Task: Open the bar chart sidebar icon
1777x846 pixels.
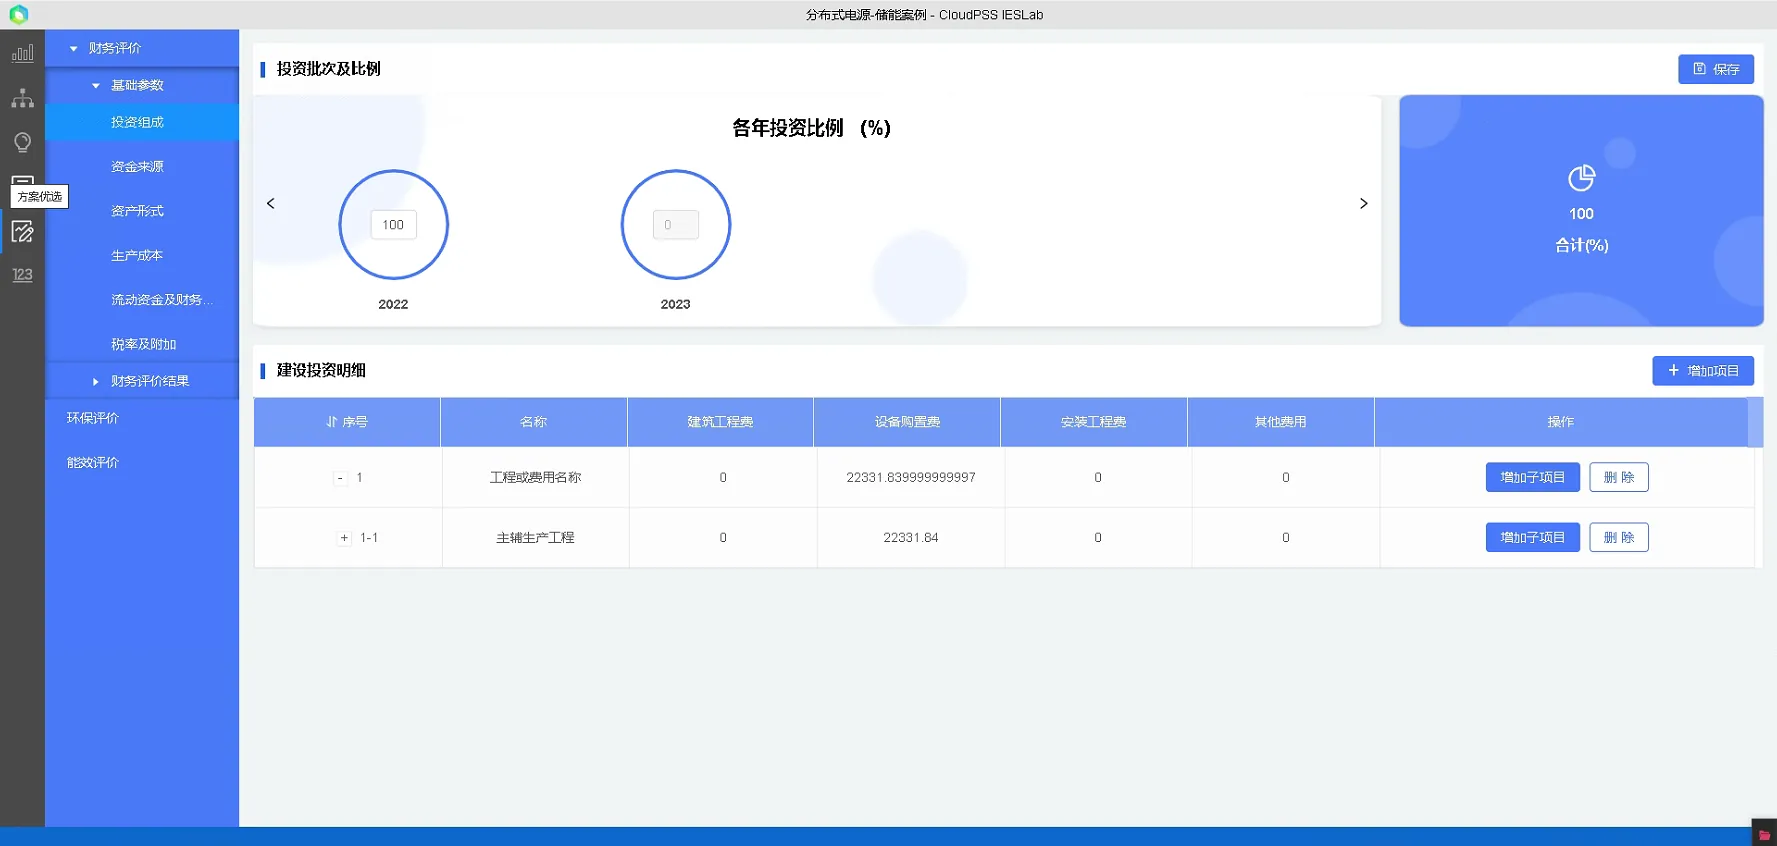Action: point(22,53)
